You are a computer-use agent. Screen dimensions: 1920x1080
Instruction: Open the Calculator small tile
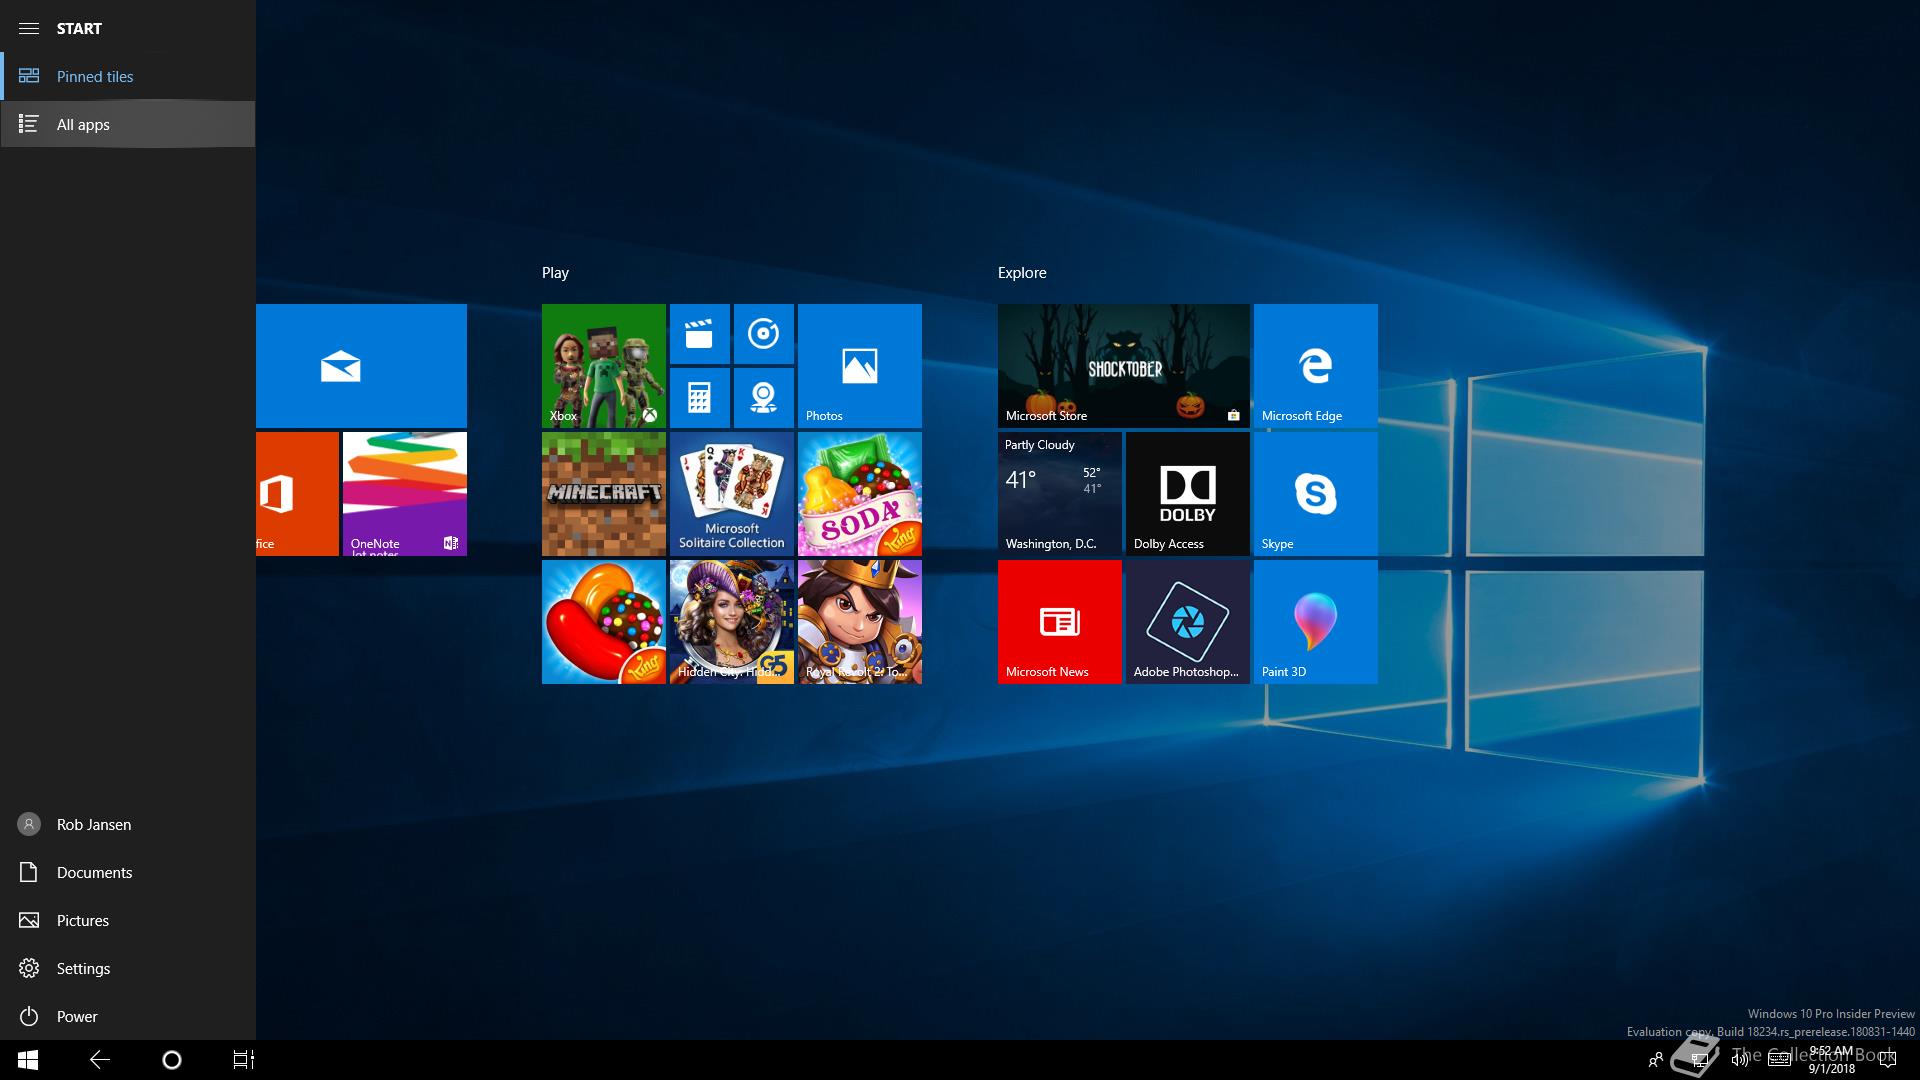[699, 398]
